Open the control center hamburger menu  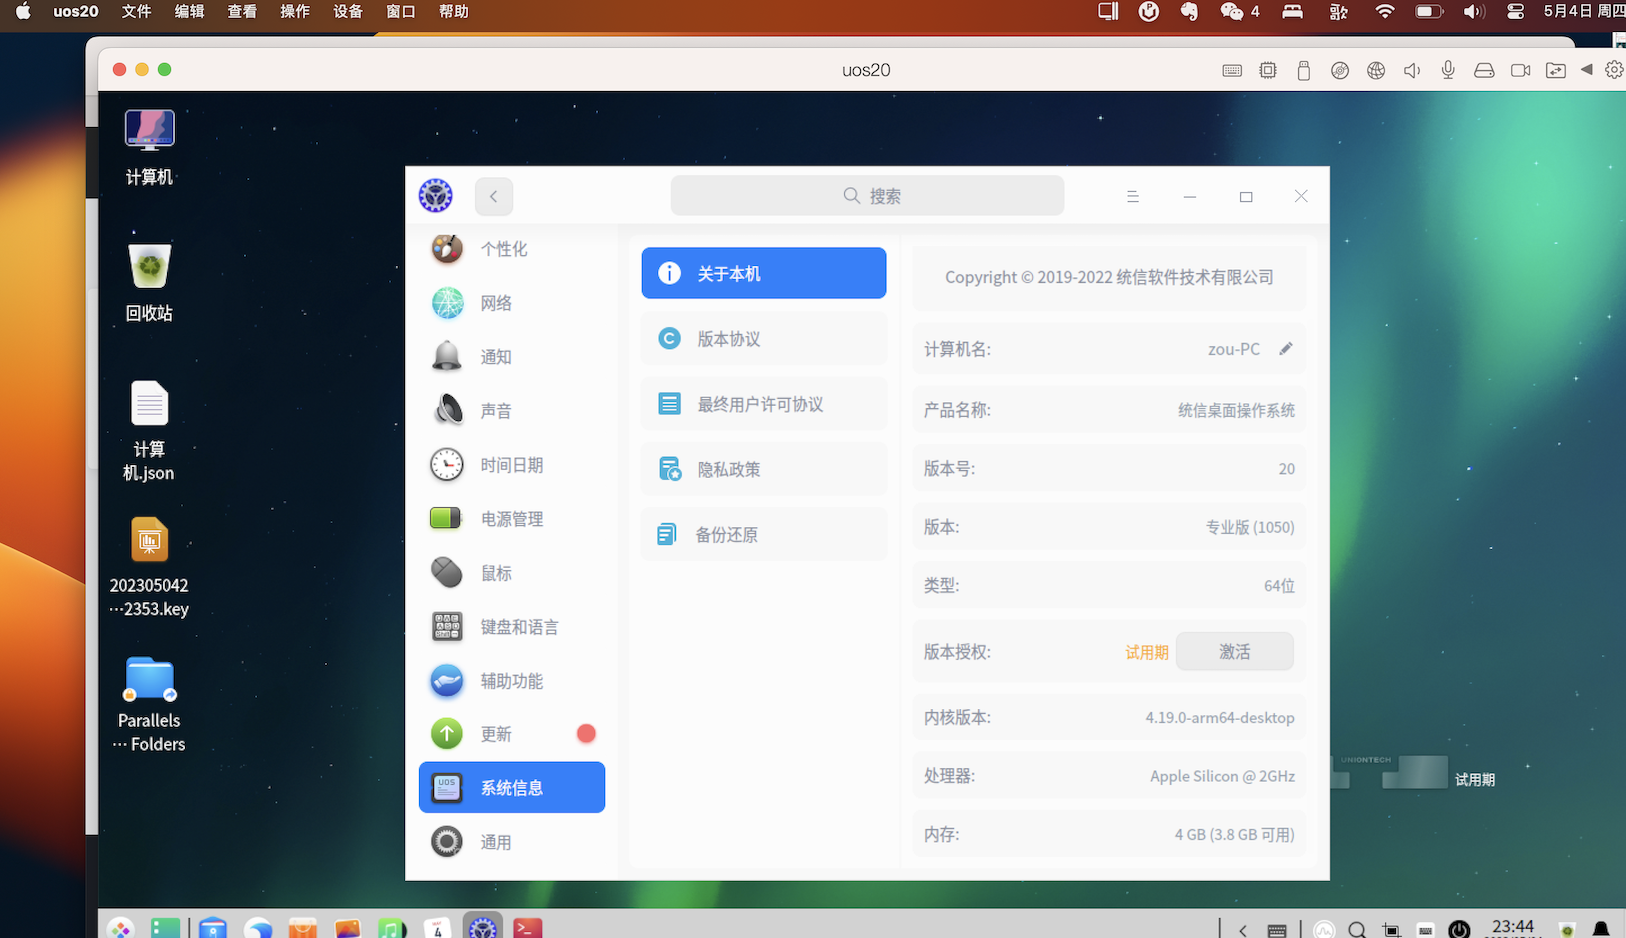coord(1133,197)
